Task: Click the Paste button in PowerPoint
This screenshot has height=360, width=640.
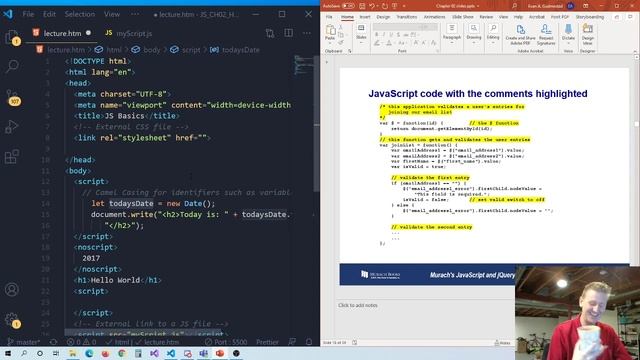Action: [x=330, y=33]
